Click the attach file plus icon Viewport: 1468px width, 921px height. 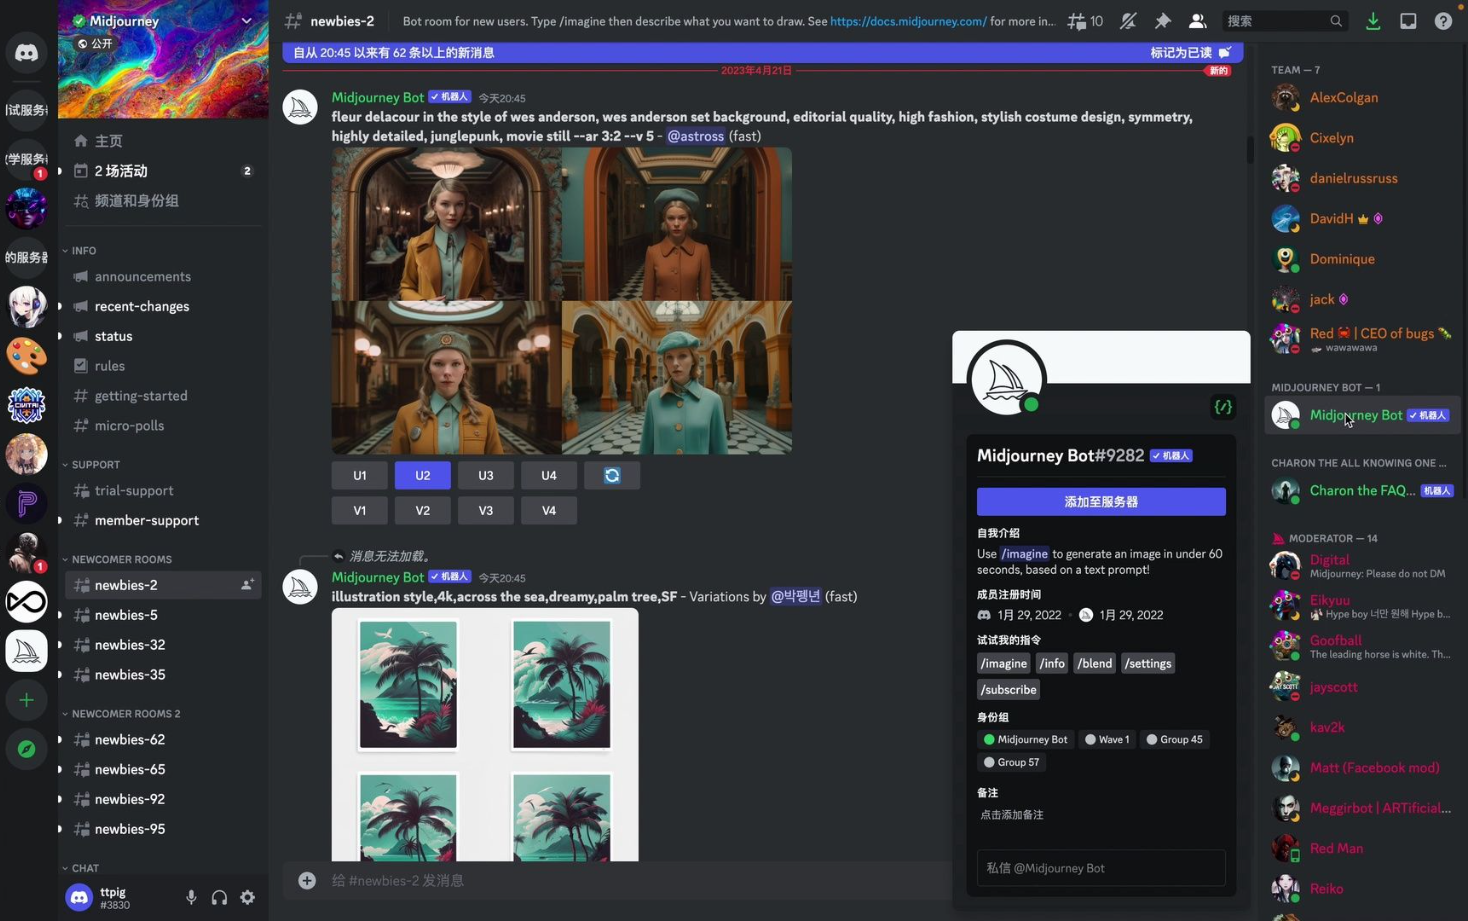307,881
